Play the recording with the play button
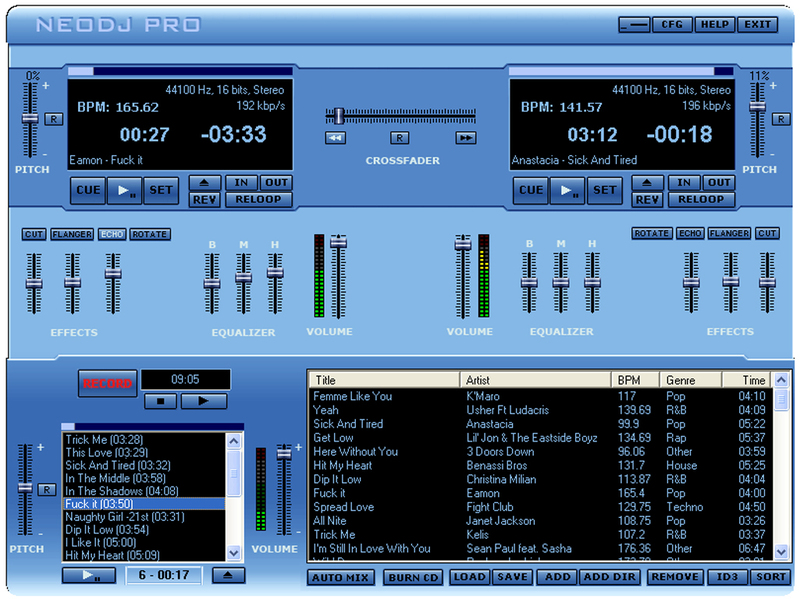Viewport: 800px width, 599px height. tap(204, 401)
